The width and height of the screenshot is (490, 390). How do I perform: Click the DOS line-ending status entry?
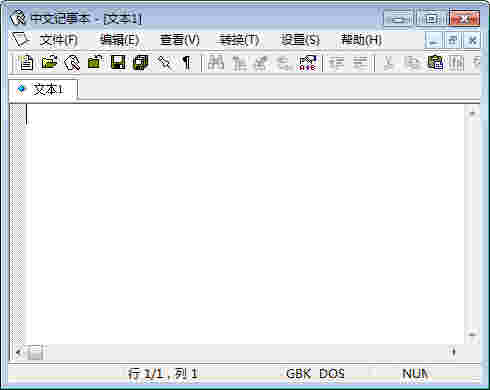(x=332, y=374)
